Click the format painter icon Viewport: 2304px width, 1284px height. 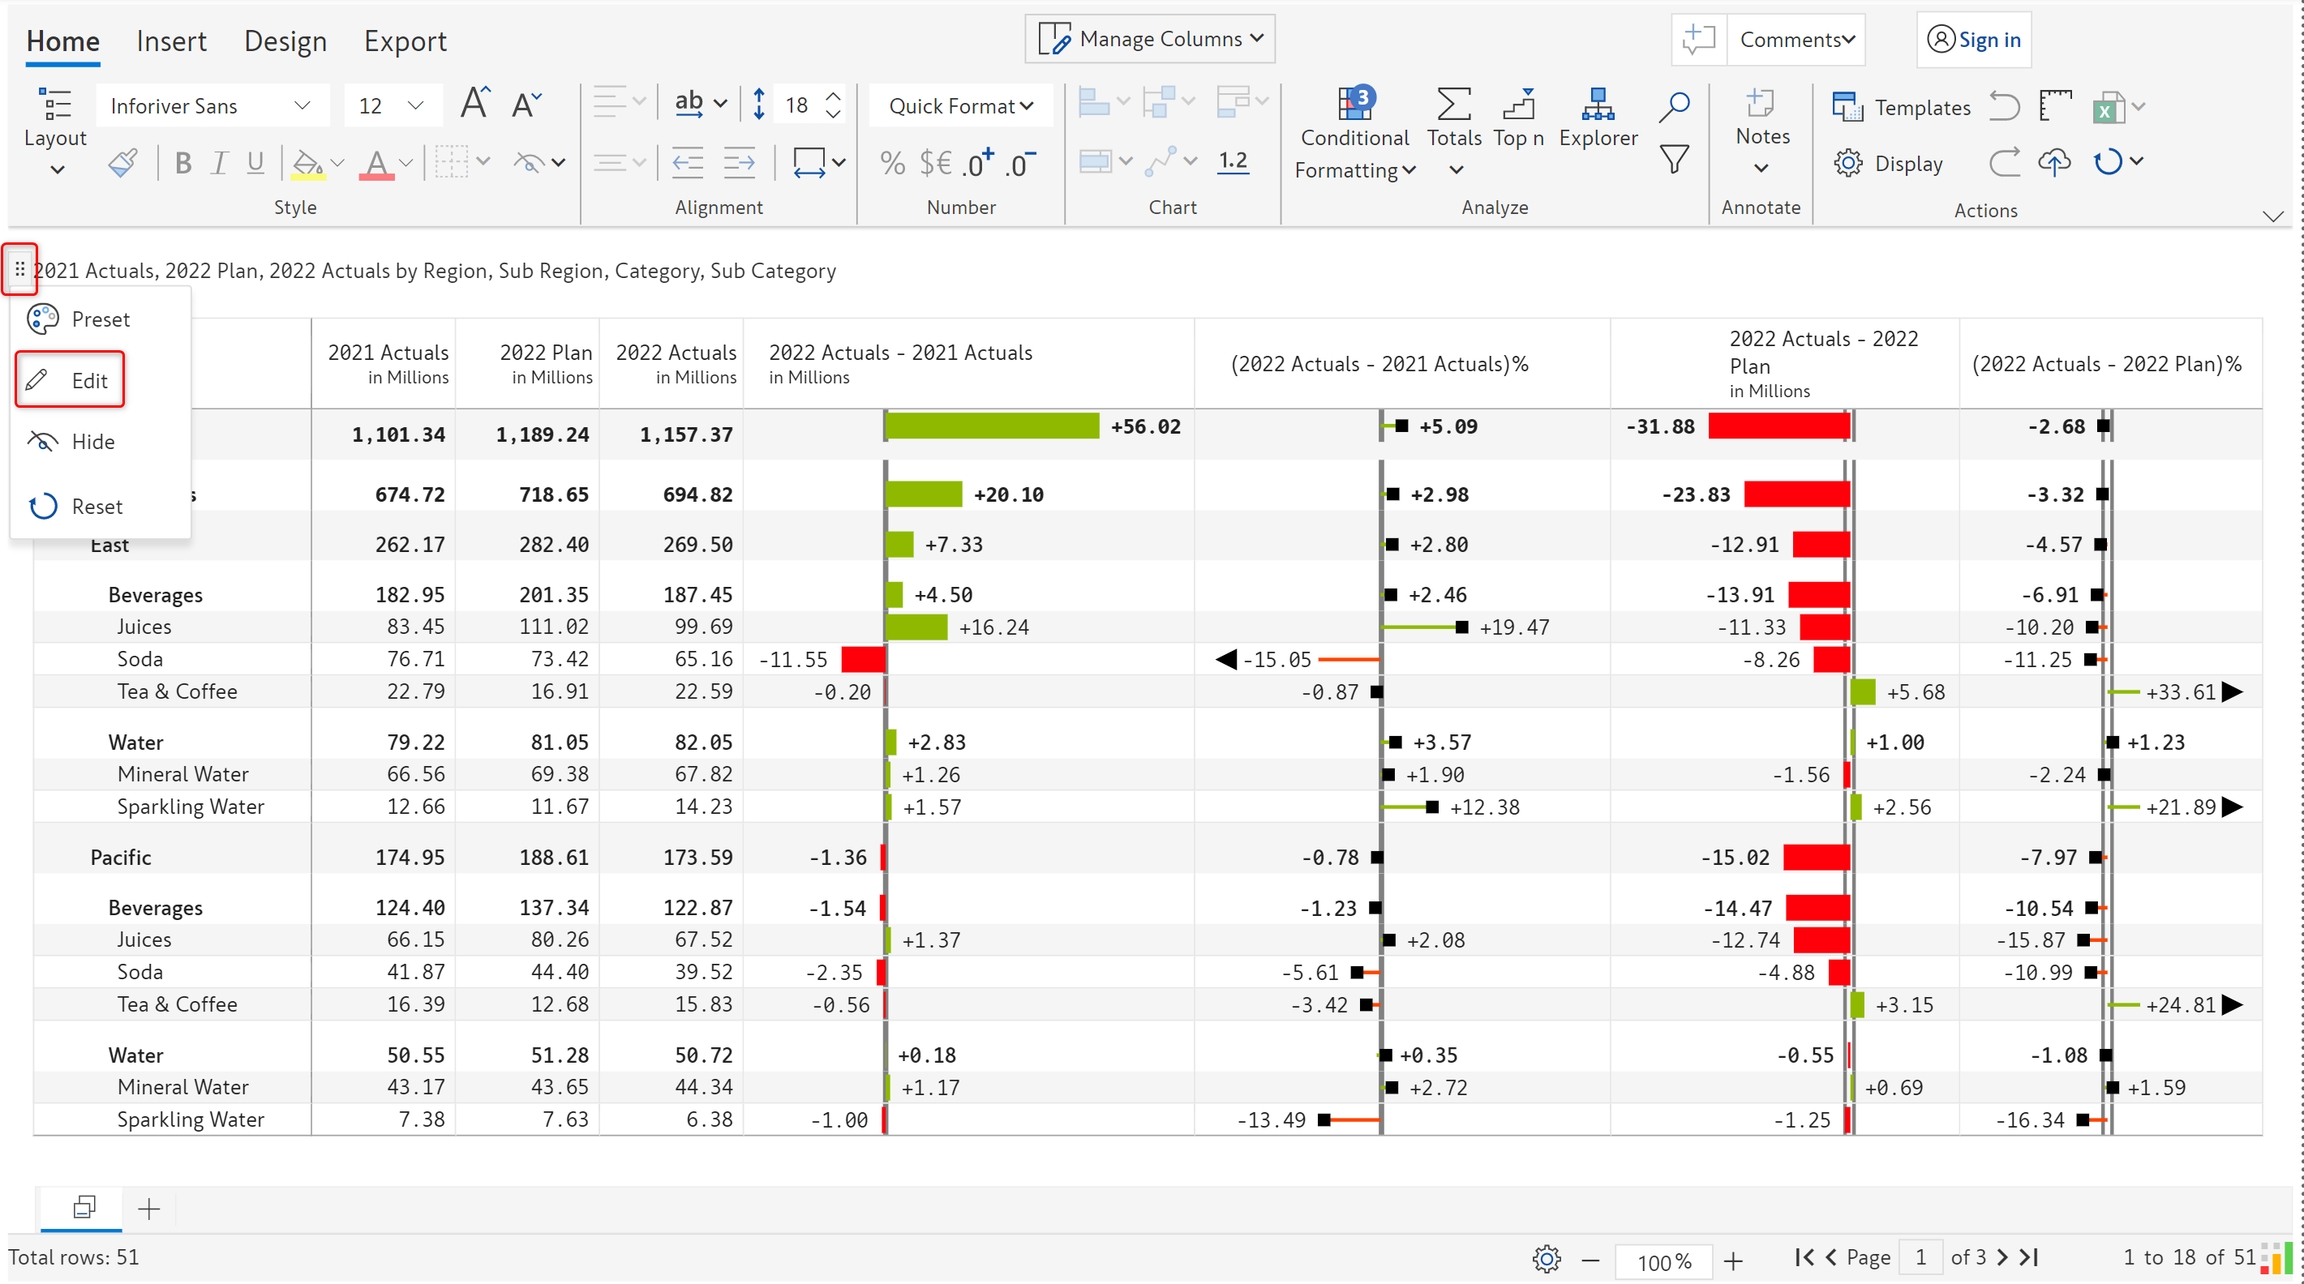pyautogui.click(x=123, y=163)
